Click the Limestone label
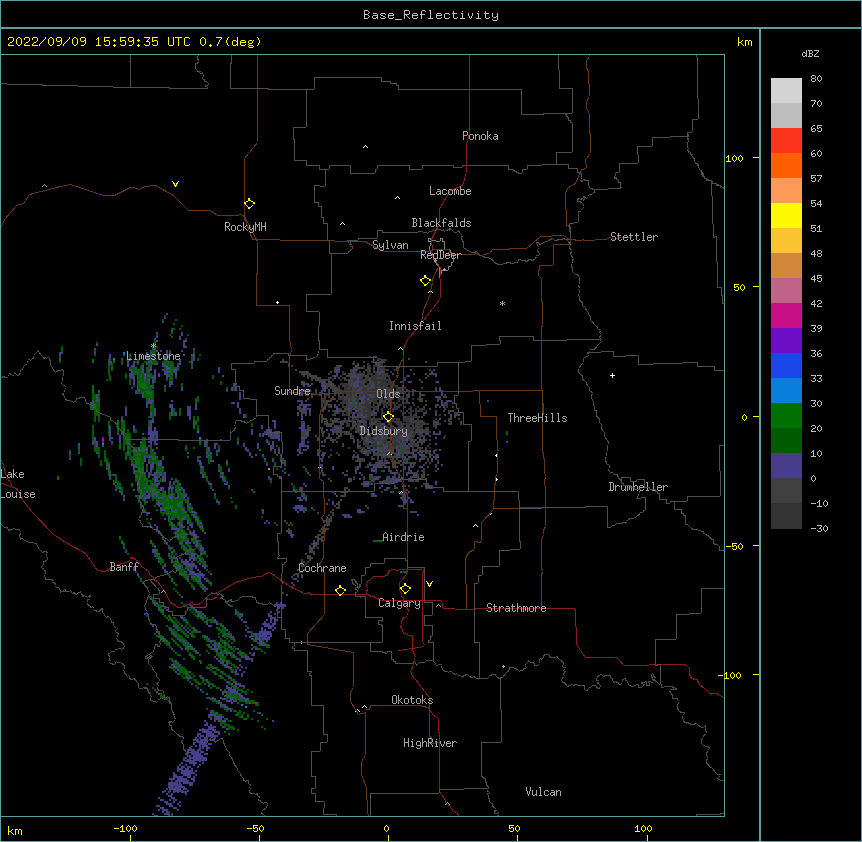 153,356
